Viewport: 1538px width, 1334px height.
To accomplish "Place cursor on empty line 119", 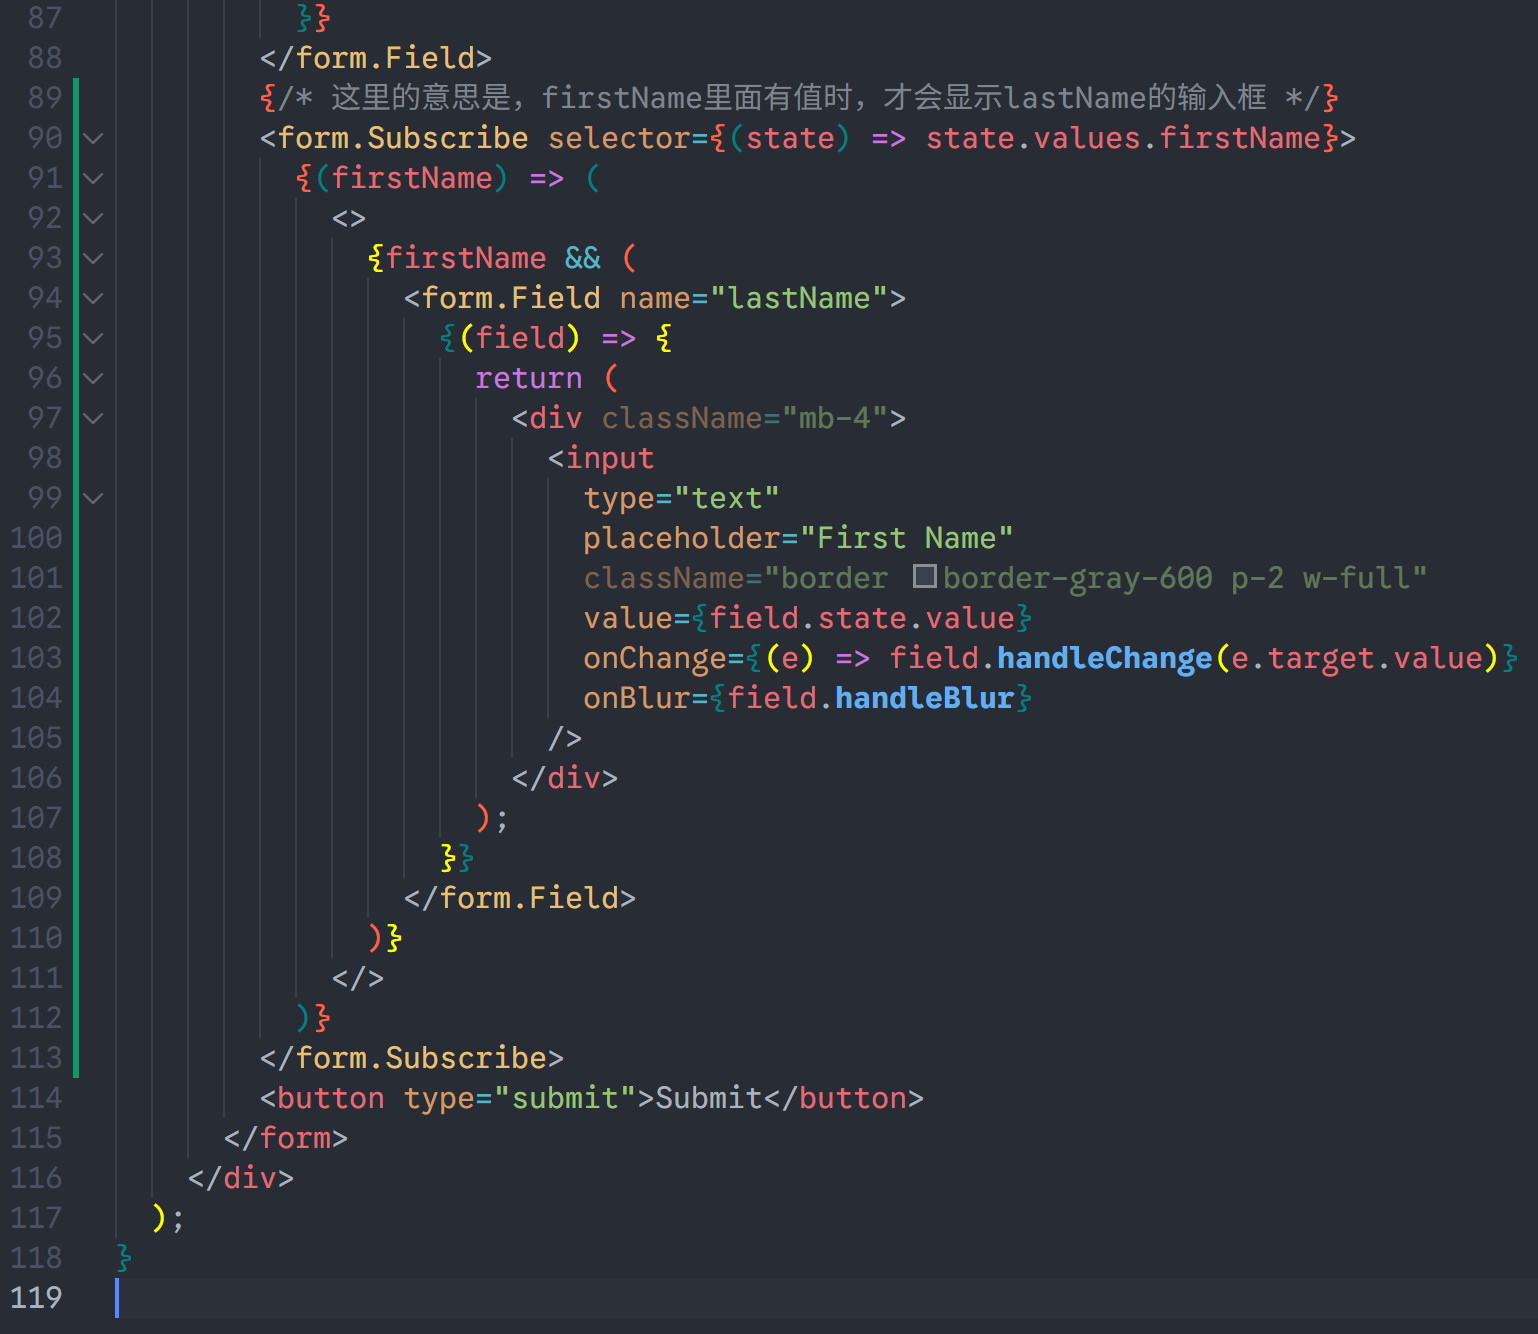I will (600, 1298).
